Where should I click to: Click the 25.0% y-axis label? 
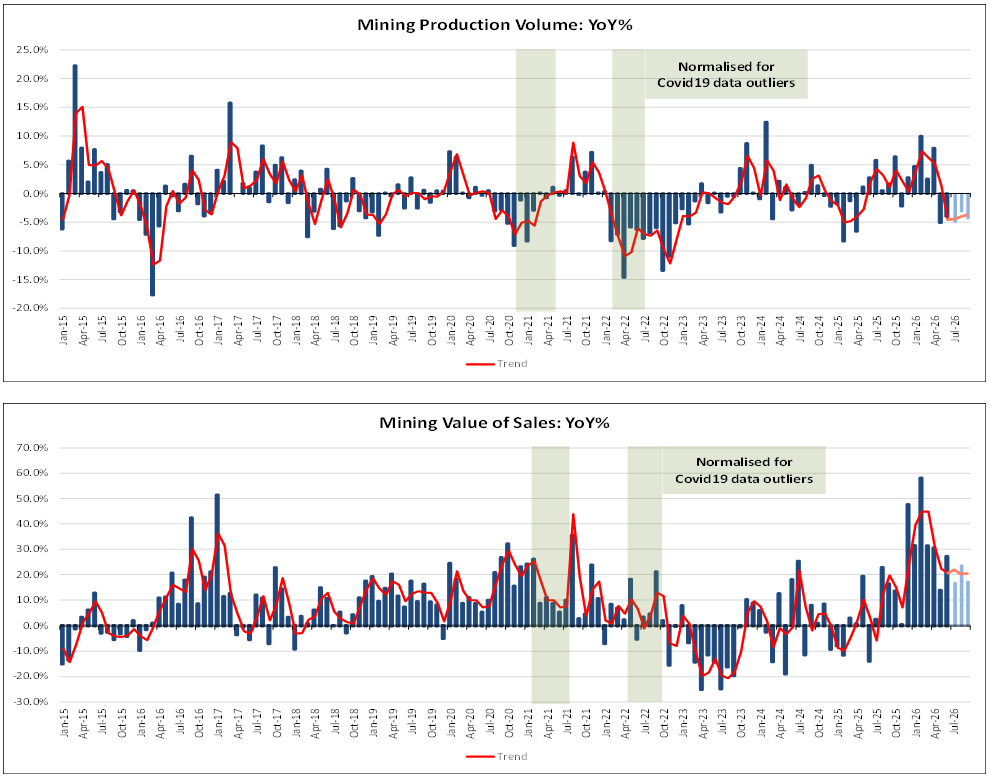(x=34, y=50)
